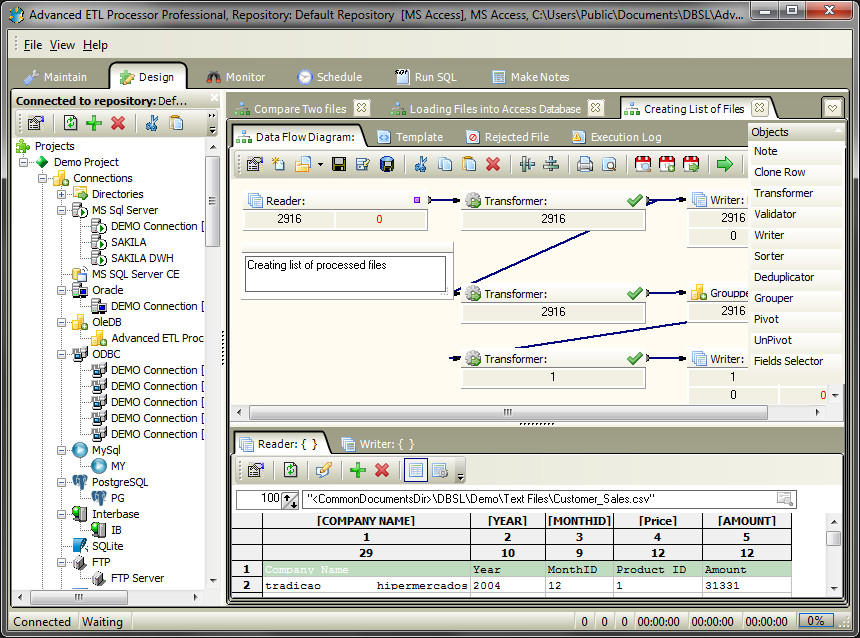Click the refresh icon in repository panel toolbar
This screenshot has width=860, height=638.
click(70, 123)
